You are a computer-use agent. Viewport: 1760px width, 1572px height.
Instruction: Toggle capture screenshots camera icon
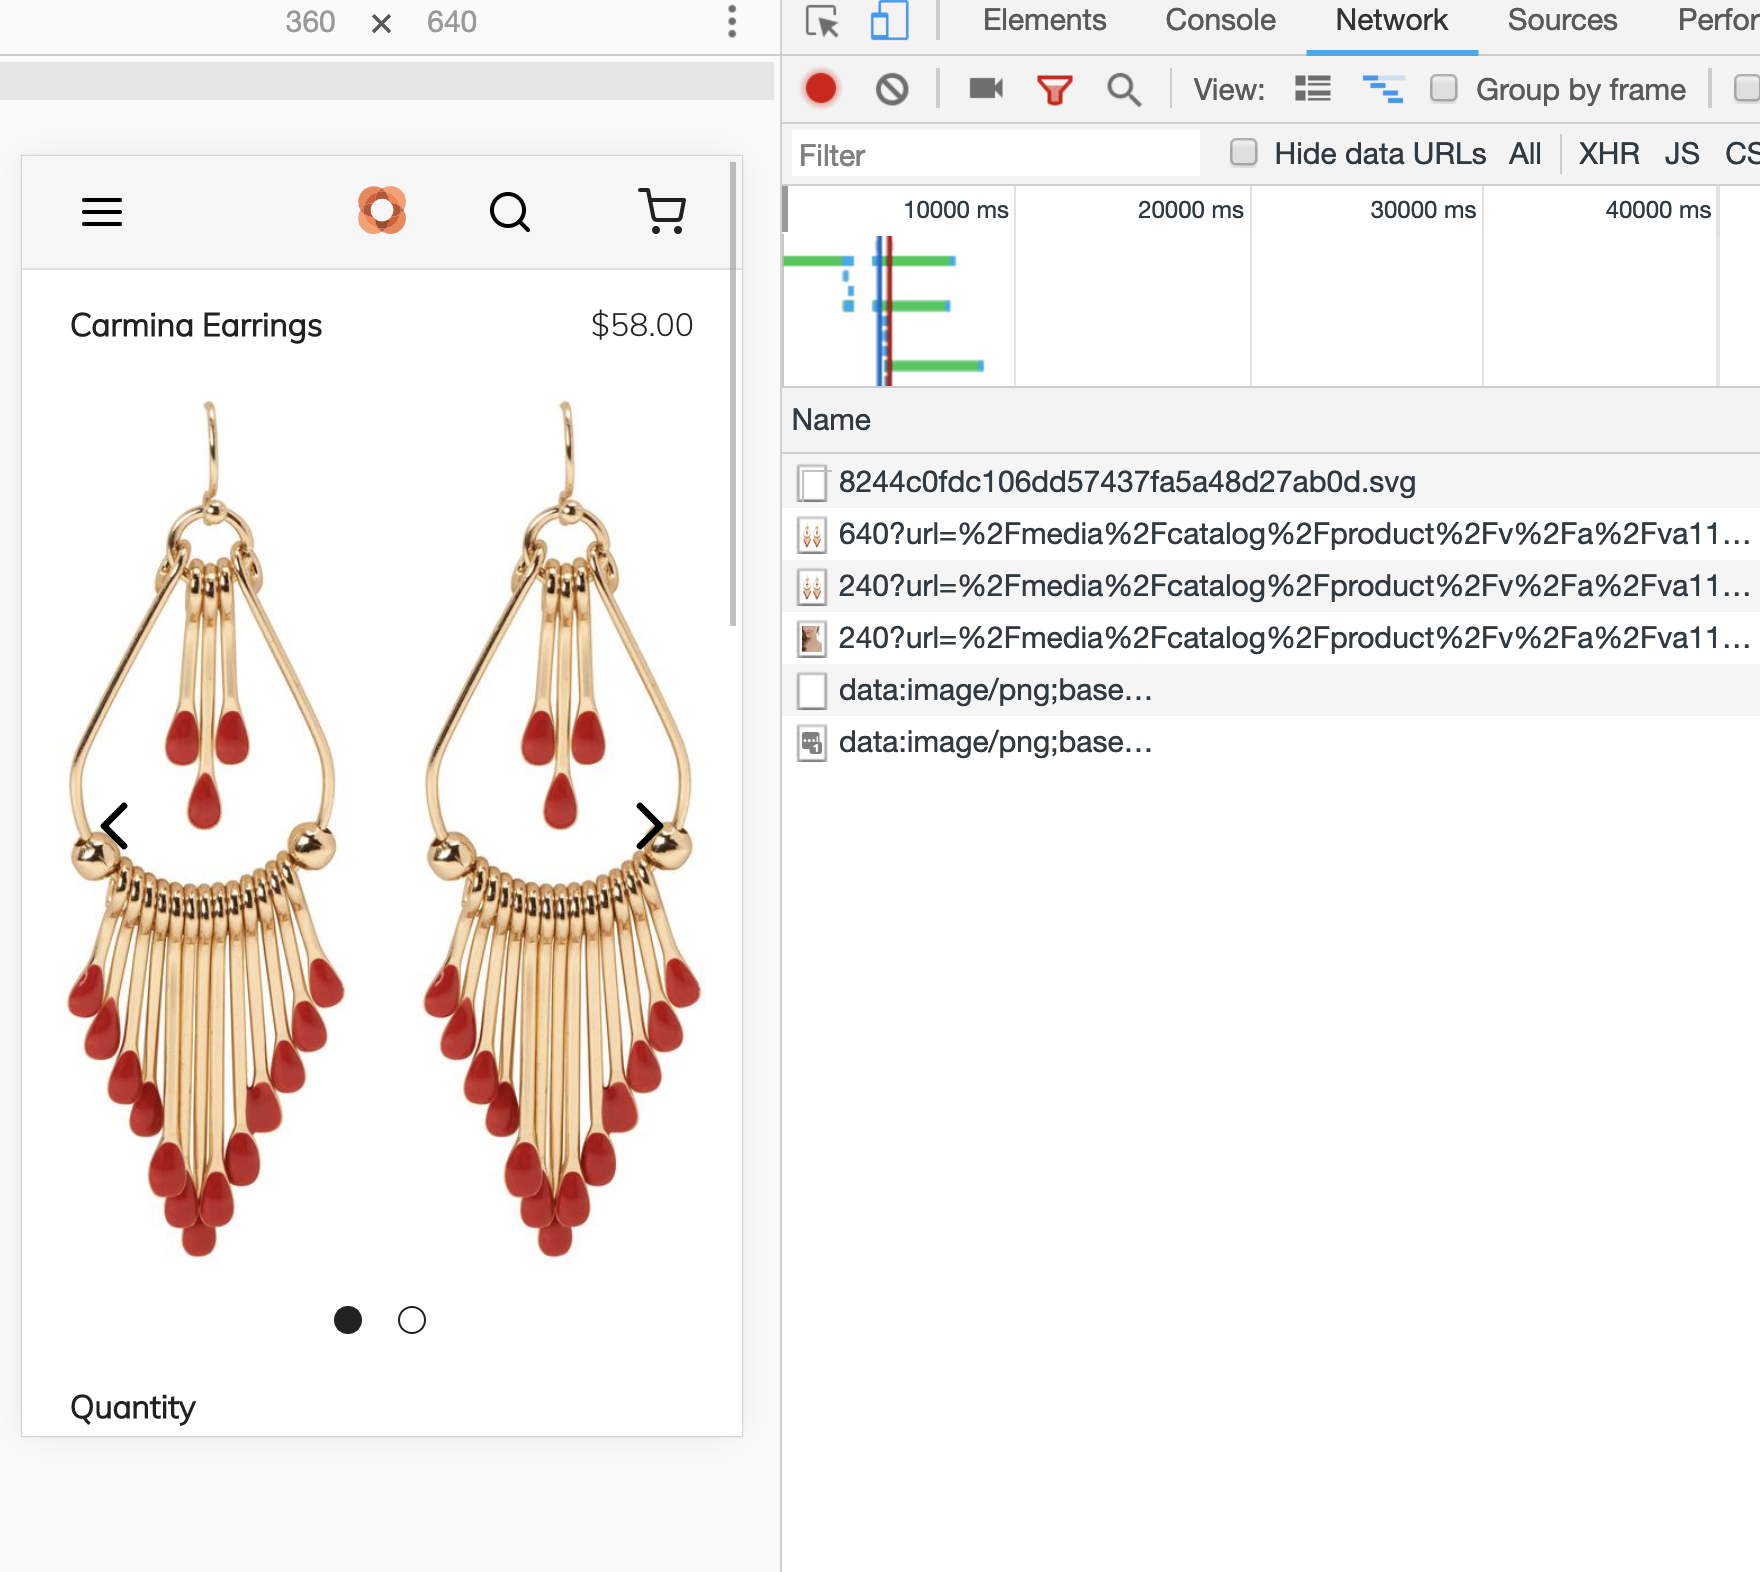tap(986, 89)
